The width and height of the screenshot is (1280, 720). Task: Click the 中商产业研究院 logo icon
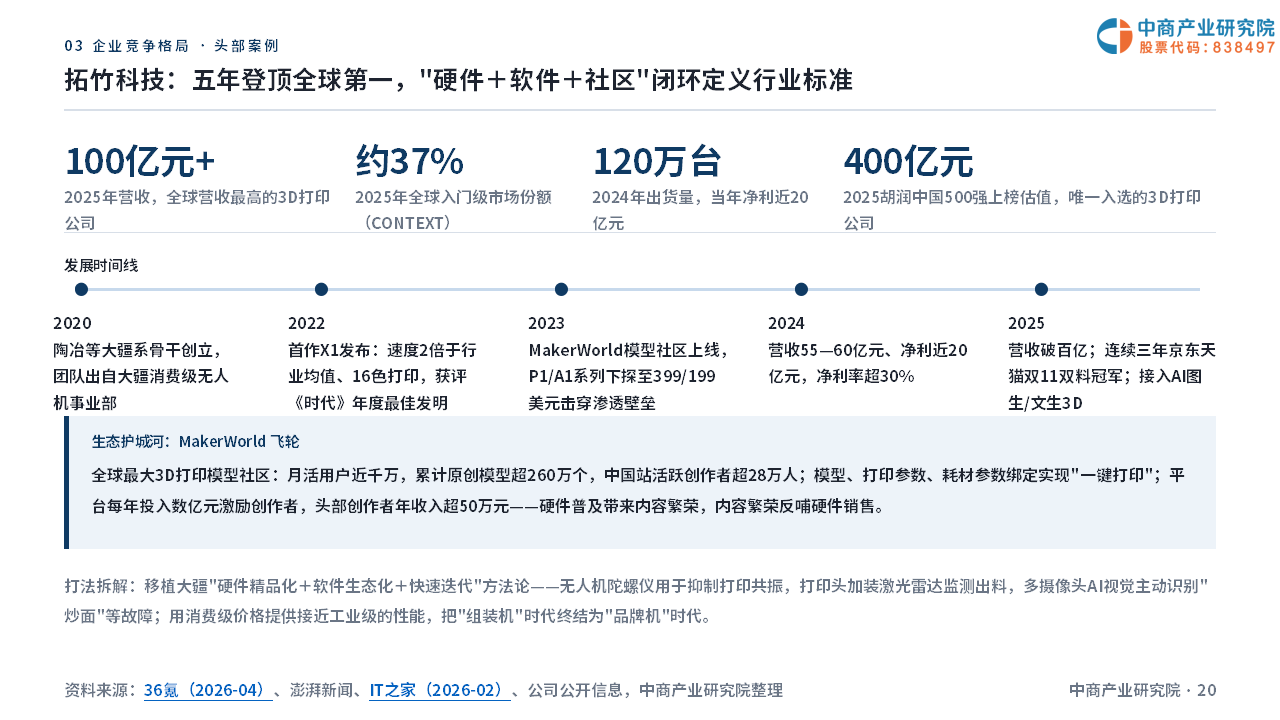coord(1114,36)
